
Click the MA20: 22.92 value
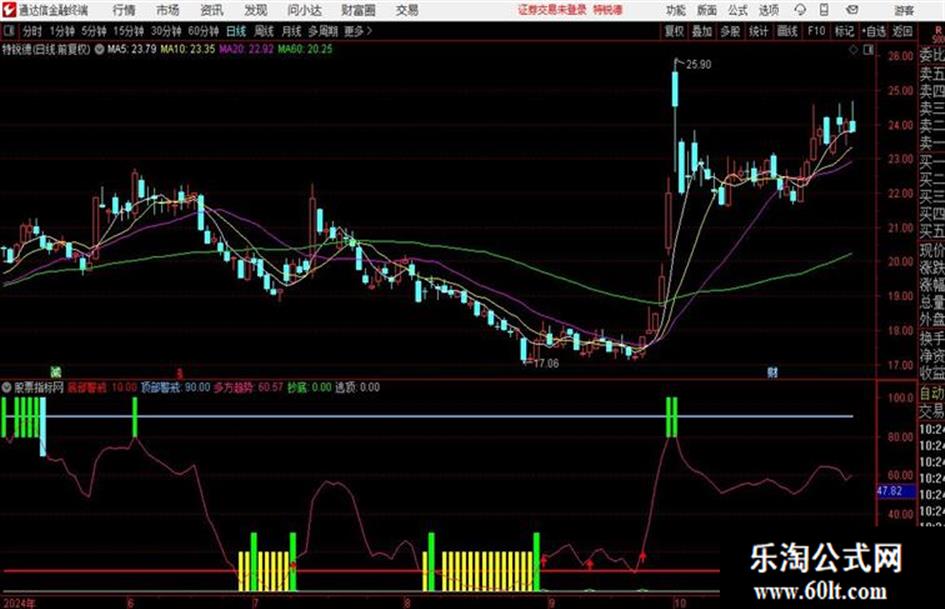(246, 49)
